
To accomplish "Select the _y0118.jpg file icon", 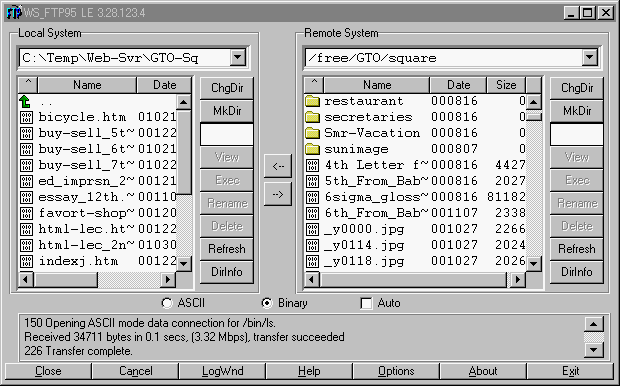I will click(312, 261).
